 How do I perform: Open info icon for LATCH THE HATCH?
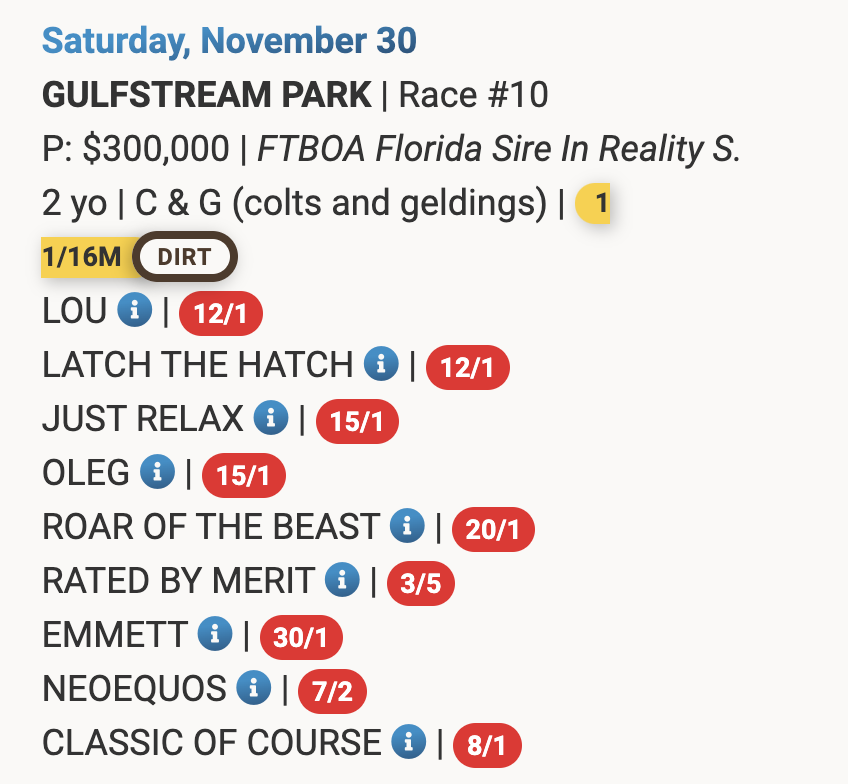tap(381, 365)
